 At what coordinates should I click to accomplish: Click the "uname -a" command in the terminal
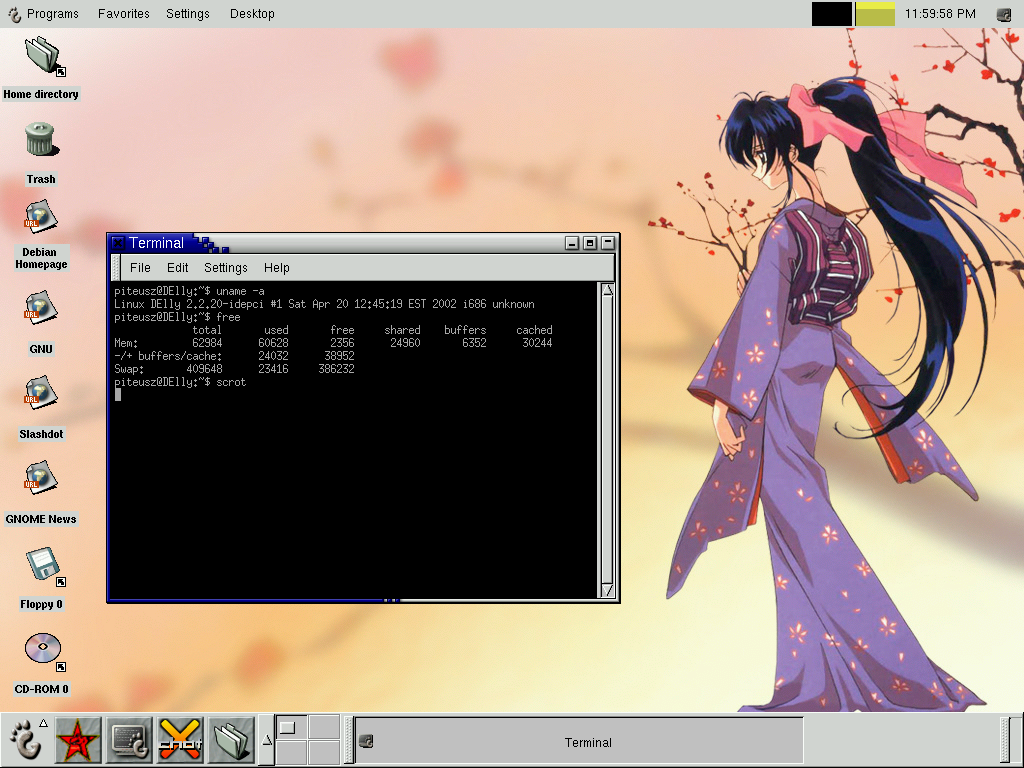tap(240, 291)
